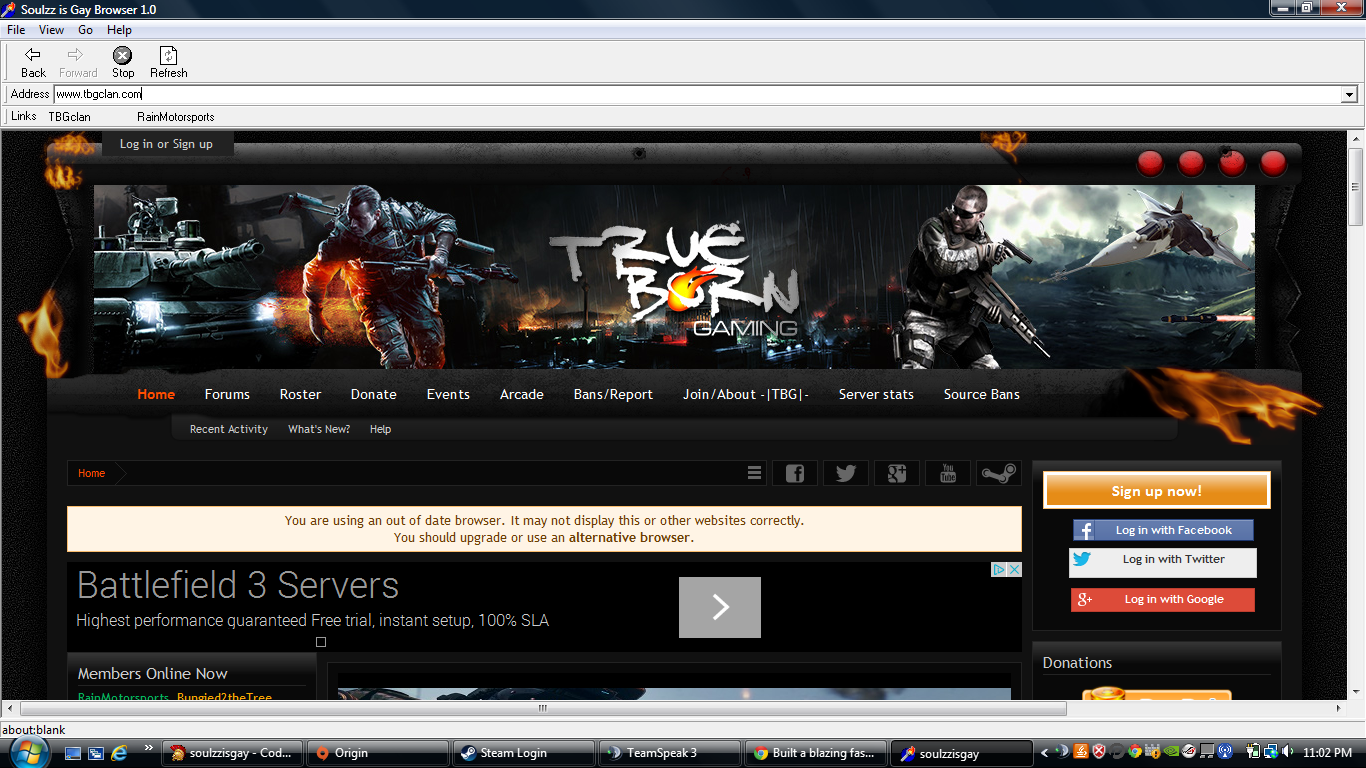The height and width of the screenshot is (768, 1366).
Task: Open the volume speaker tray icon
Action: (1288, 752)
